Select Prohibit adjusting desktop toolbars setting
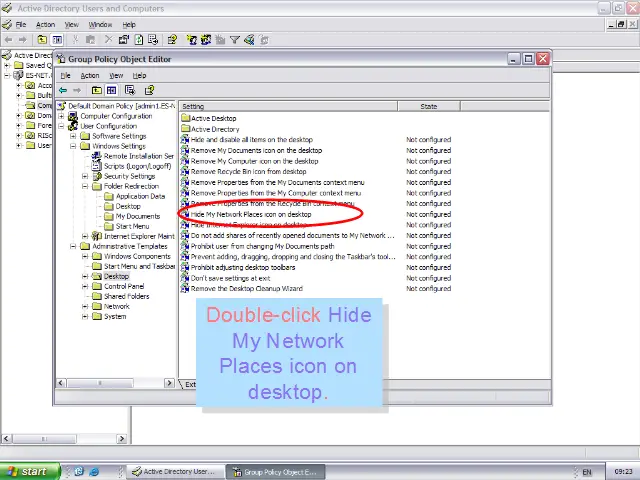640x480 pixels. coord(243,267)
